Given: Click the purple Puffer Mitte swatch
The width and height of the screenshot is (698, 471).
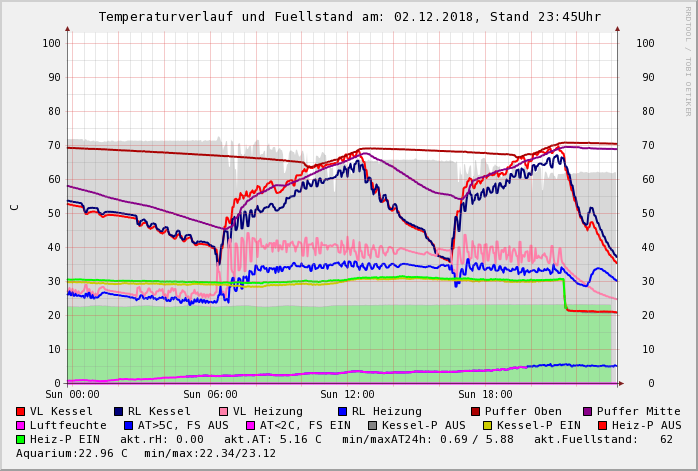Looking at the screenshot, I should (588, 411).
